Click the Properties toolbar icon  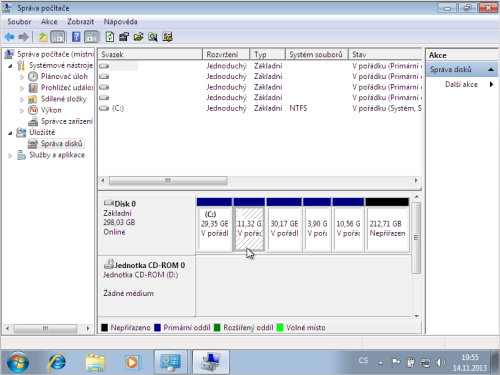coord(124,37)
